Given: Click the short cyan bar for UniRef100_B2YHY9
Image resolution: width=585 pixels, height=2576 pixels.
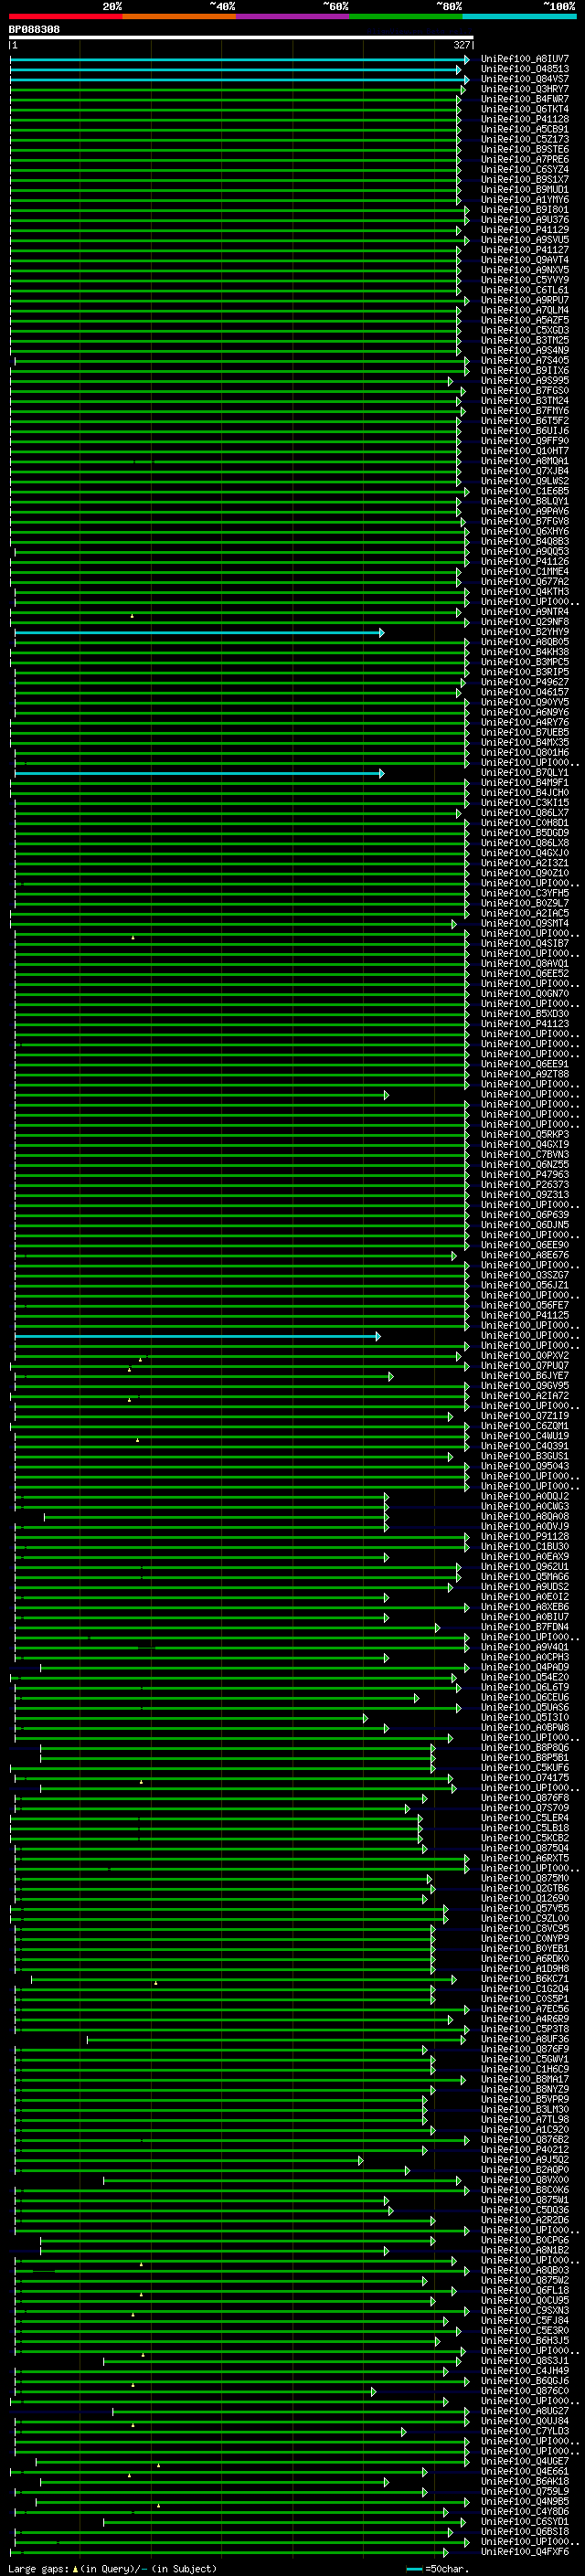Looking at the screenshot, I should coord(199,633).
